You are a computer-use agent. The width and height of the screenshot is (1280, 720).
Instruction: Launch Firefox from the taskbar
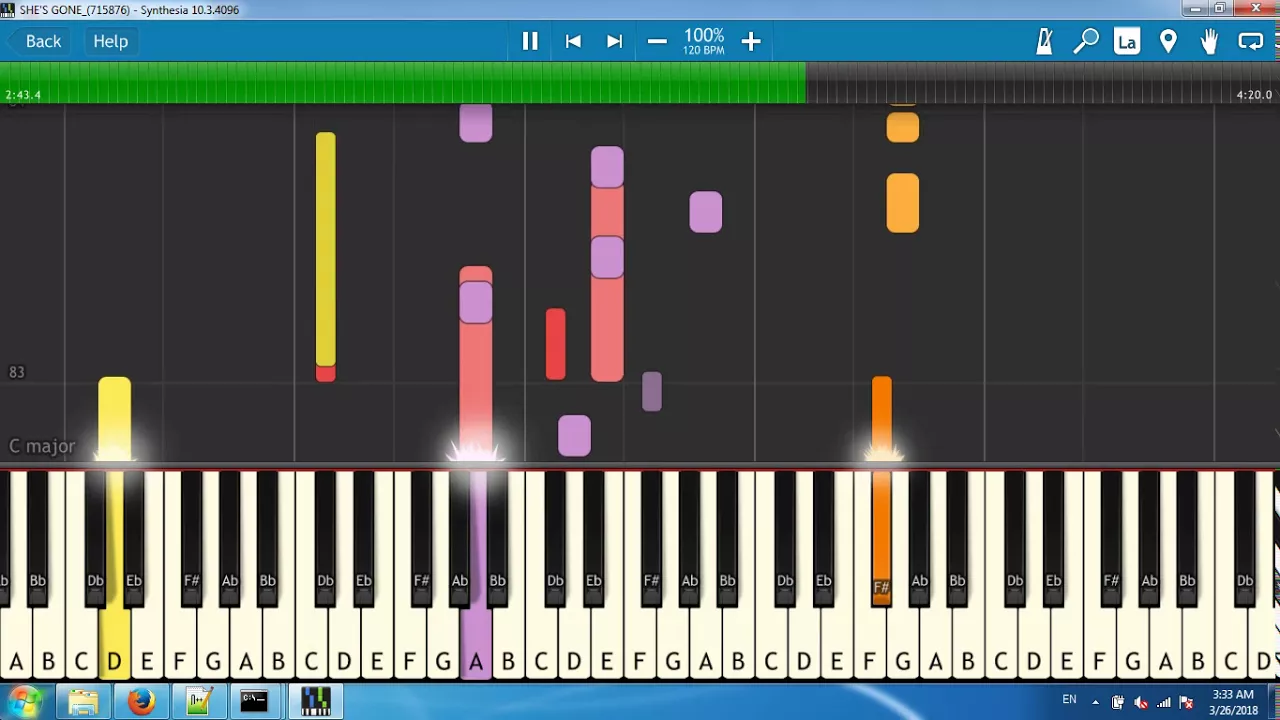coord(141,701)
